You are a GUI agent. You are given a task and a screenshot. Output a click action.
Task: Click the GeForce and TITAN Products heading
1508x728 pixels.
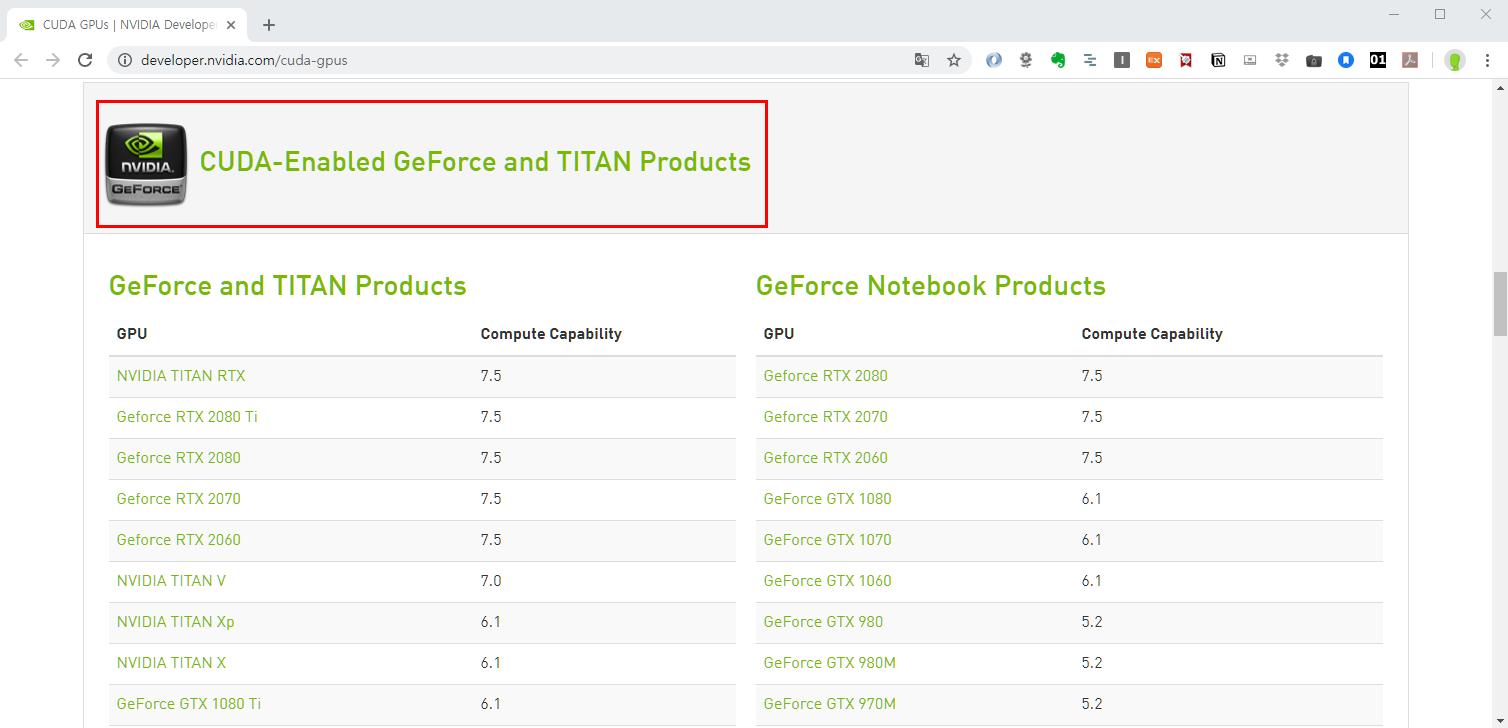tap(287, 286)
